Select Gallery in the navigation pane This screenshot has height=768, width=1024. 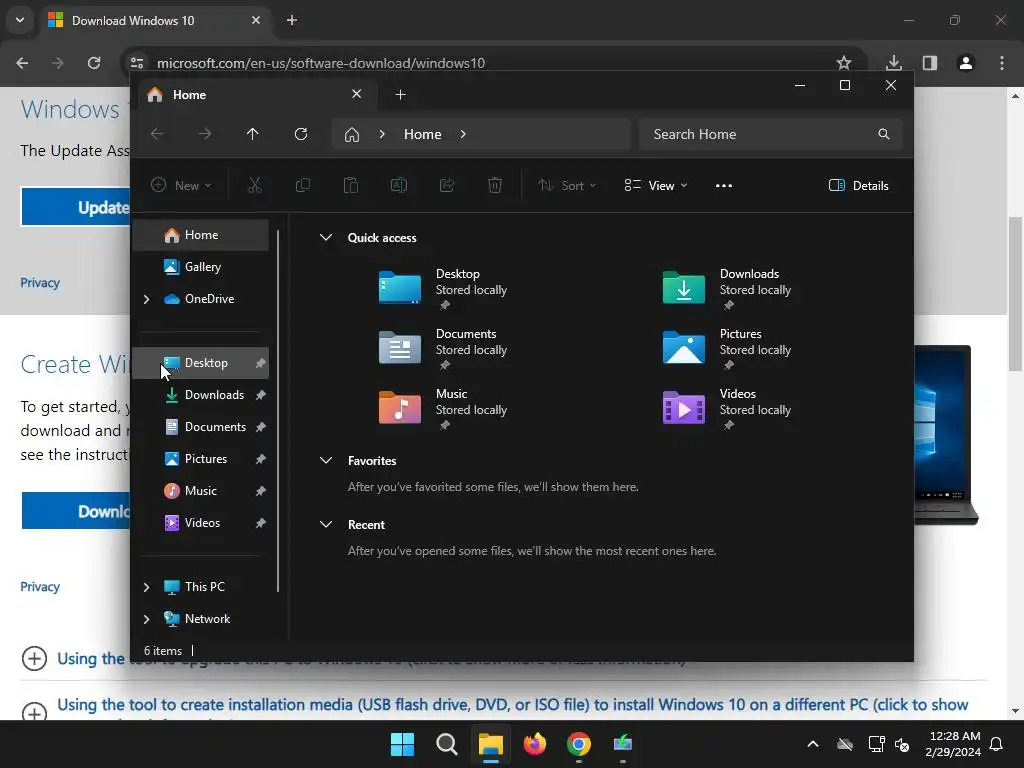point(200,266)
